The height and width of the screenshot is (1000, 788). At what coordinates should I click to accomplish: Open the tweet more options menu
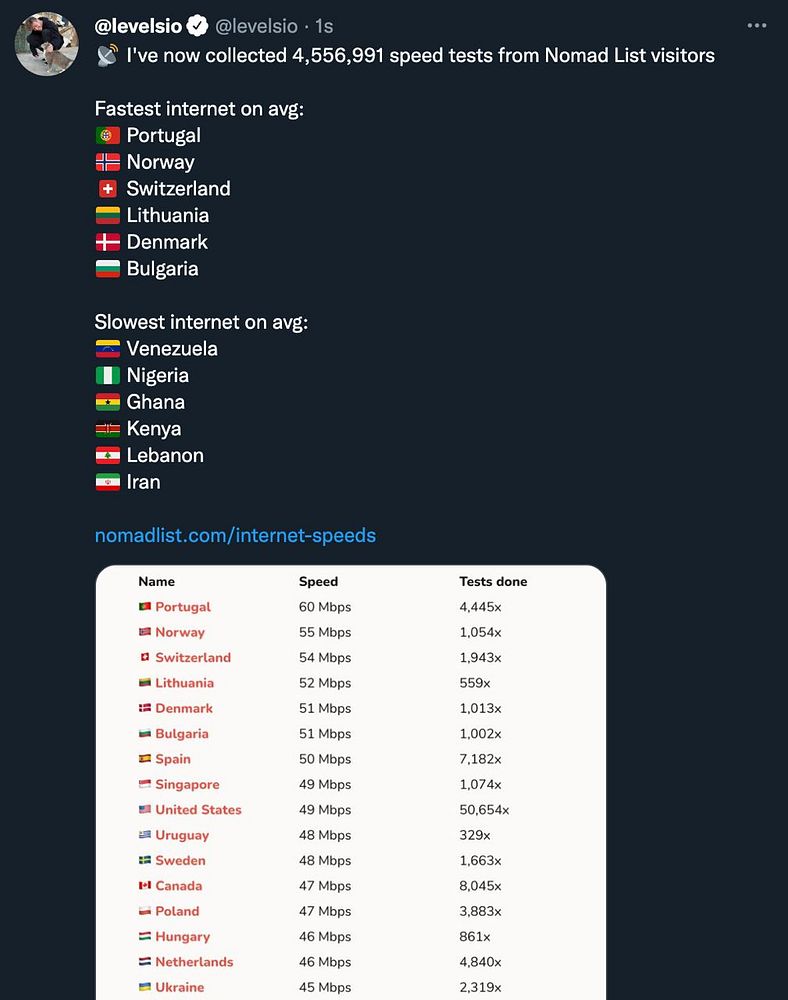[757, 26]
